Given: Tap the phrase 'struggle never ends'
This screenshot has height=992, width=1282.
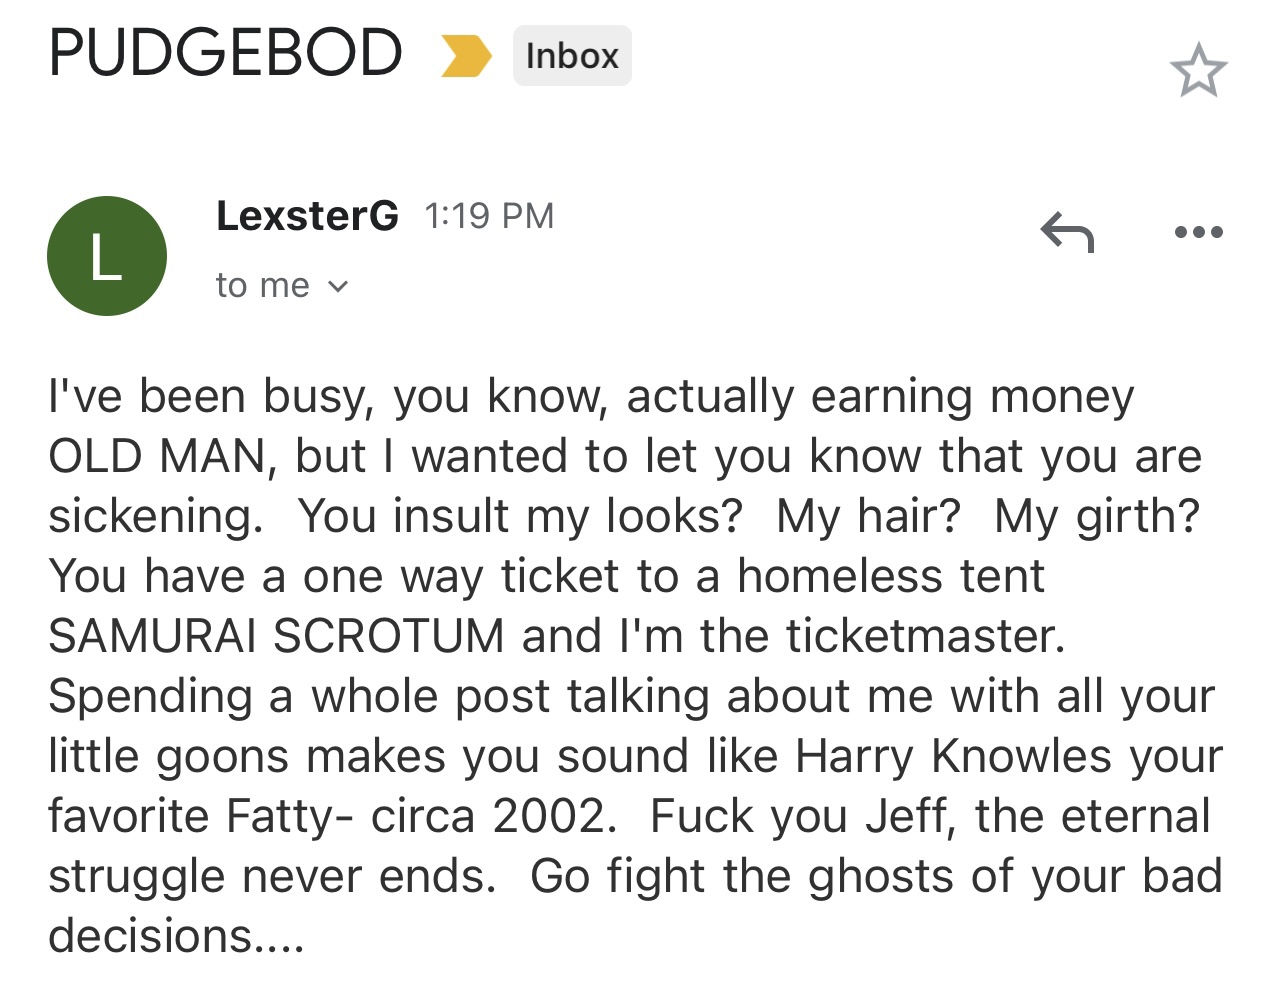Looking at the screenshot, I should click(x=272, y=876).
